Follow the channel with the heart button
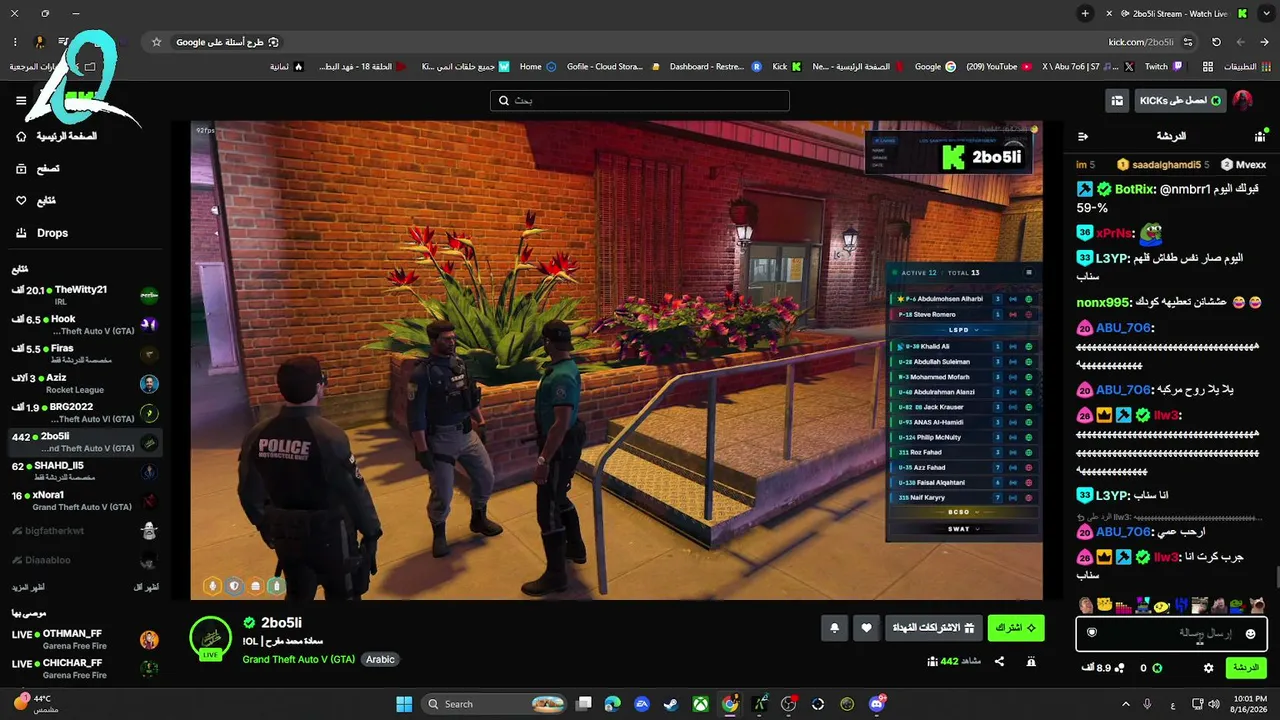The height and width of the screenshot is (720, 1280). pos(867,628)
